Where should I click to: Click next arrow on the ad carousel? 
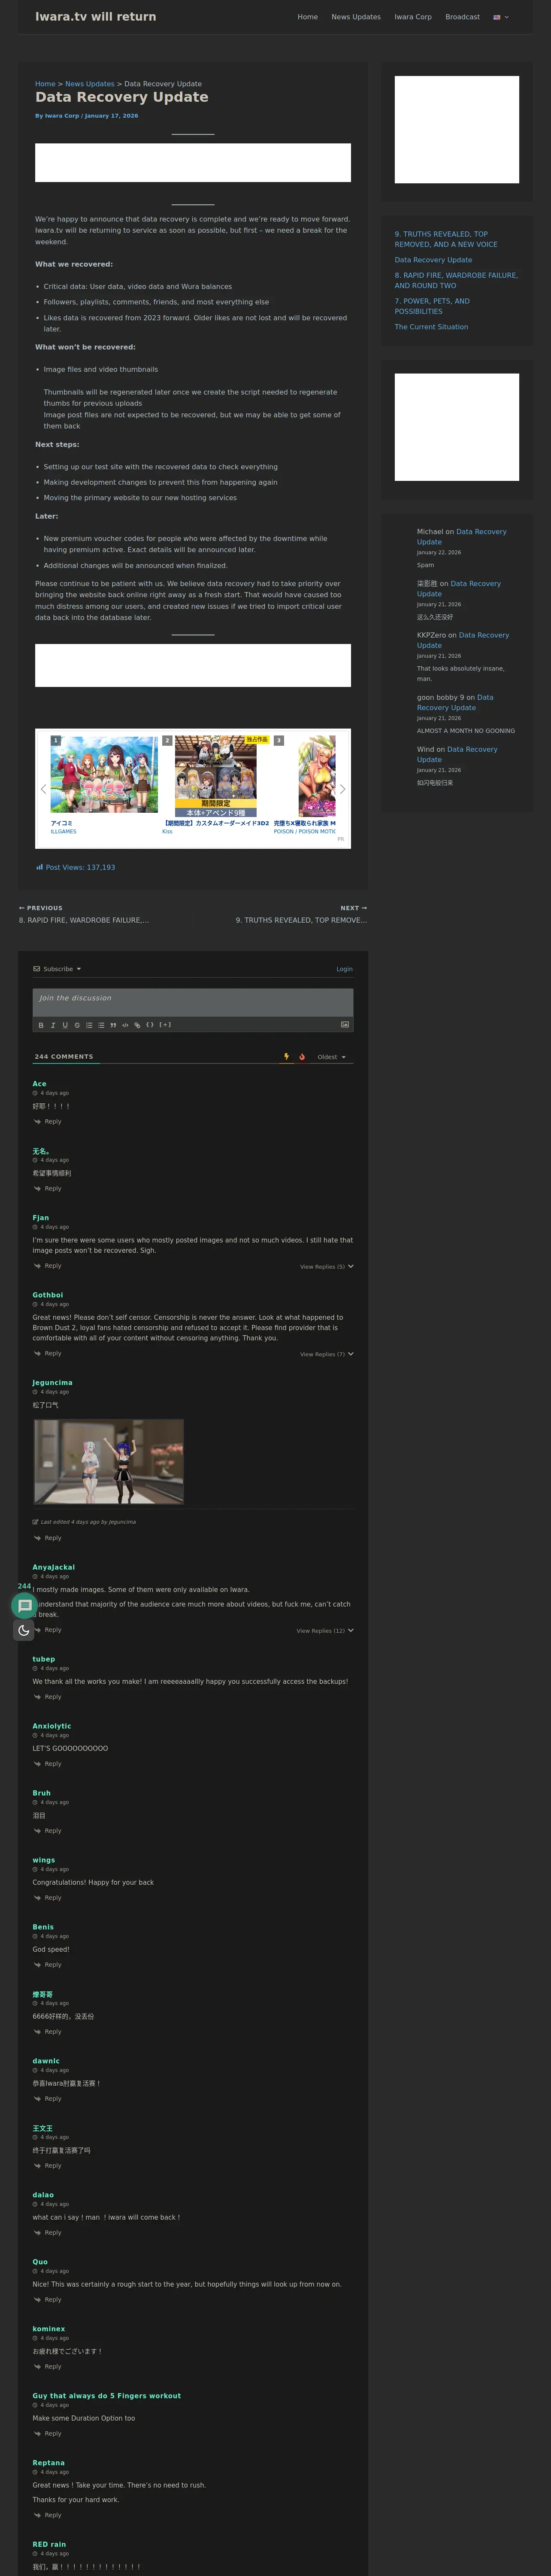coord(343,789)
